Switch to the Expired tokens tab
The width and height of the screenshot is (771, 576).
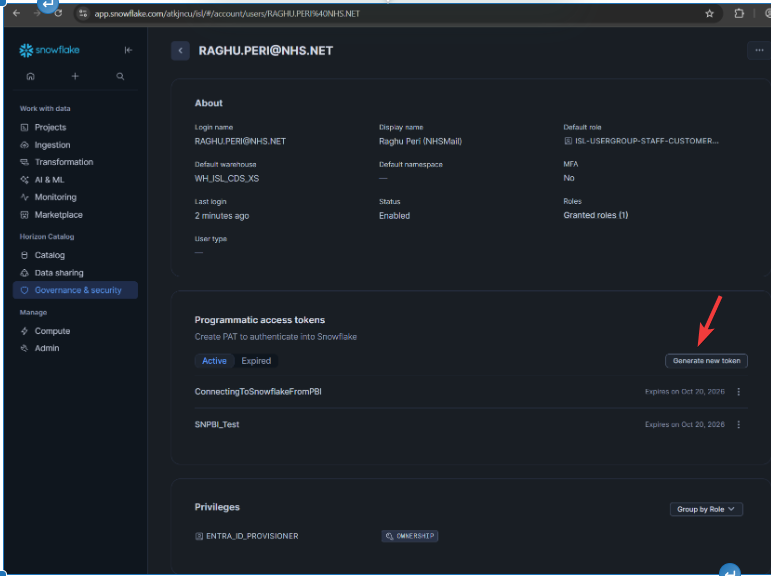click(x=256, y=361)
